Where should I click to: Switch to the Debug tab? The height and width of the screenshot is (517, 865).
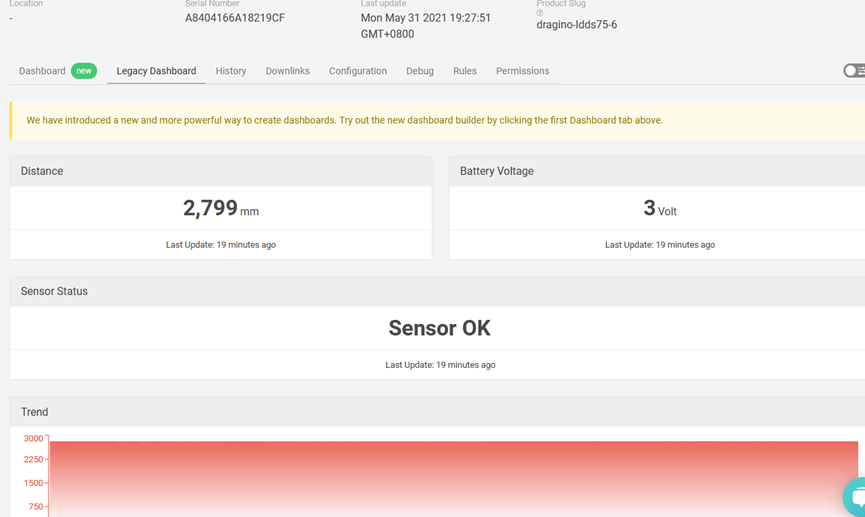(420, 71)
